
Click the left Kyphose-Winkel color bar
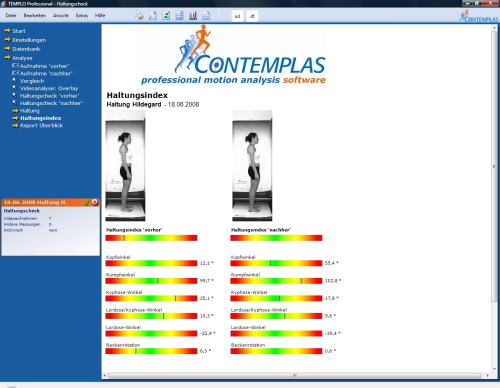151,298
